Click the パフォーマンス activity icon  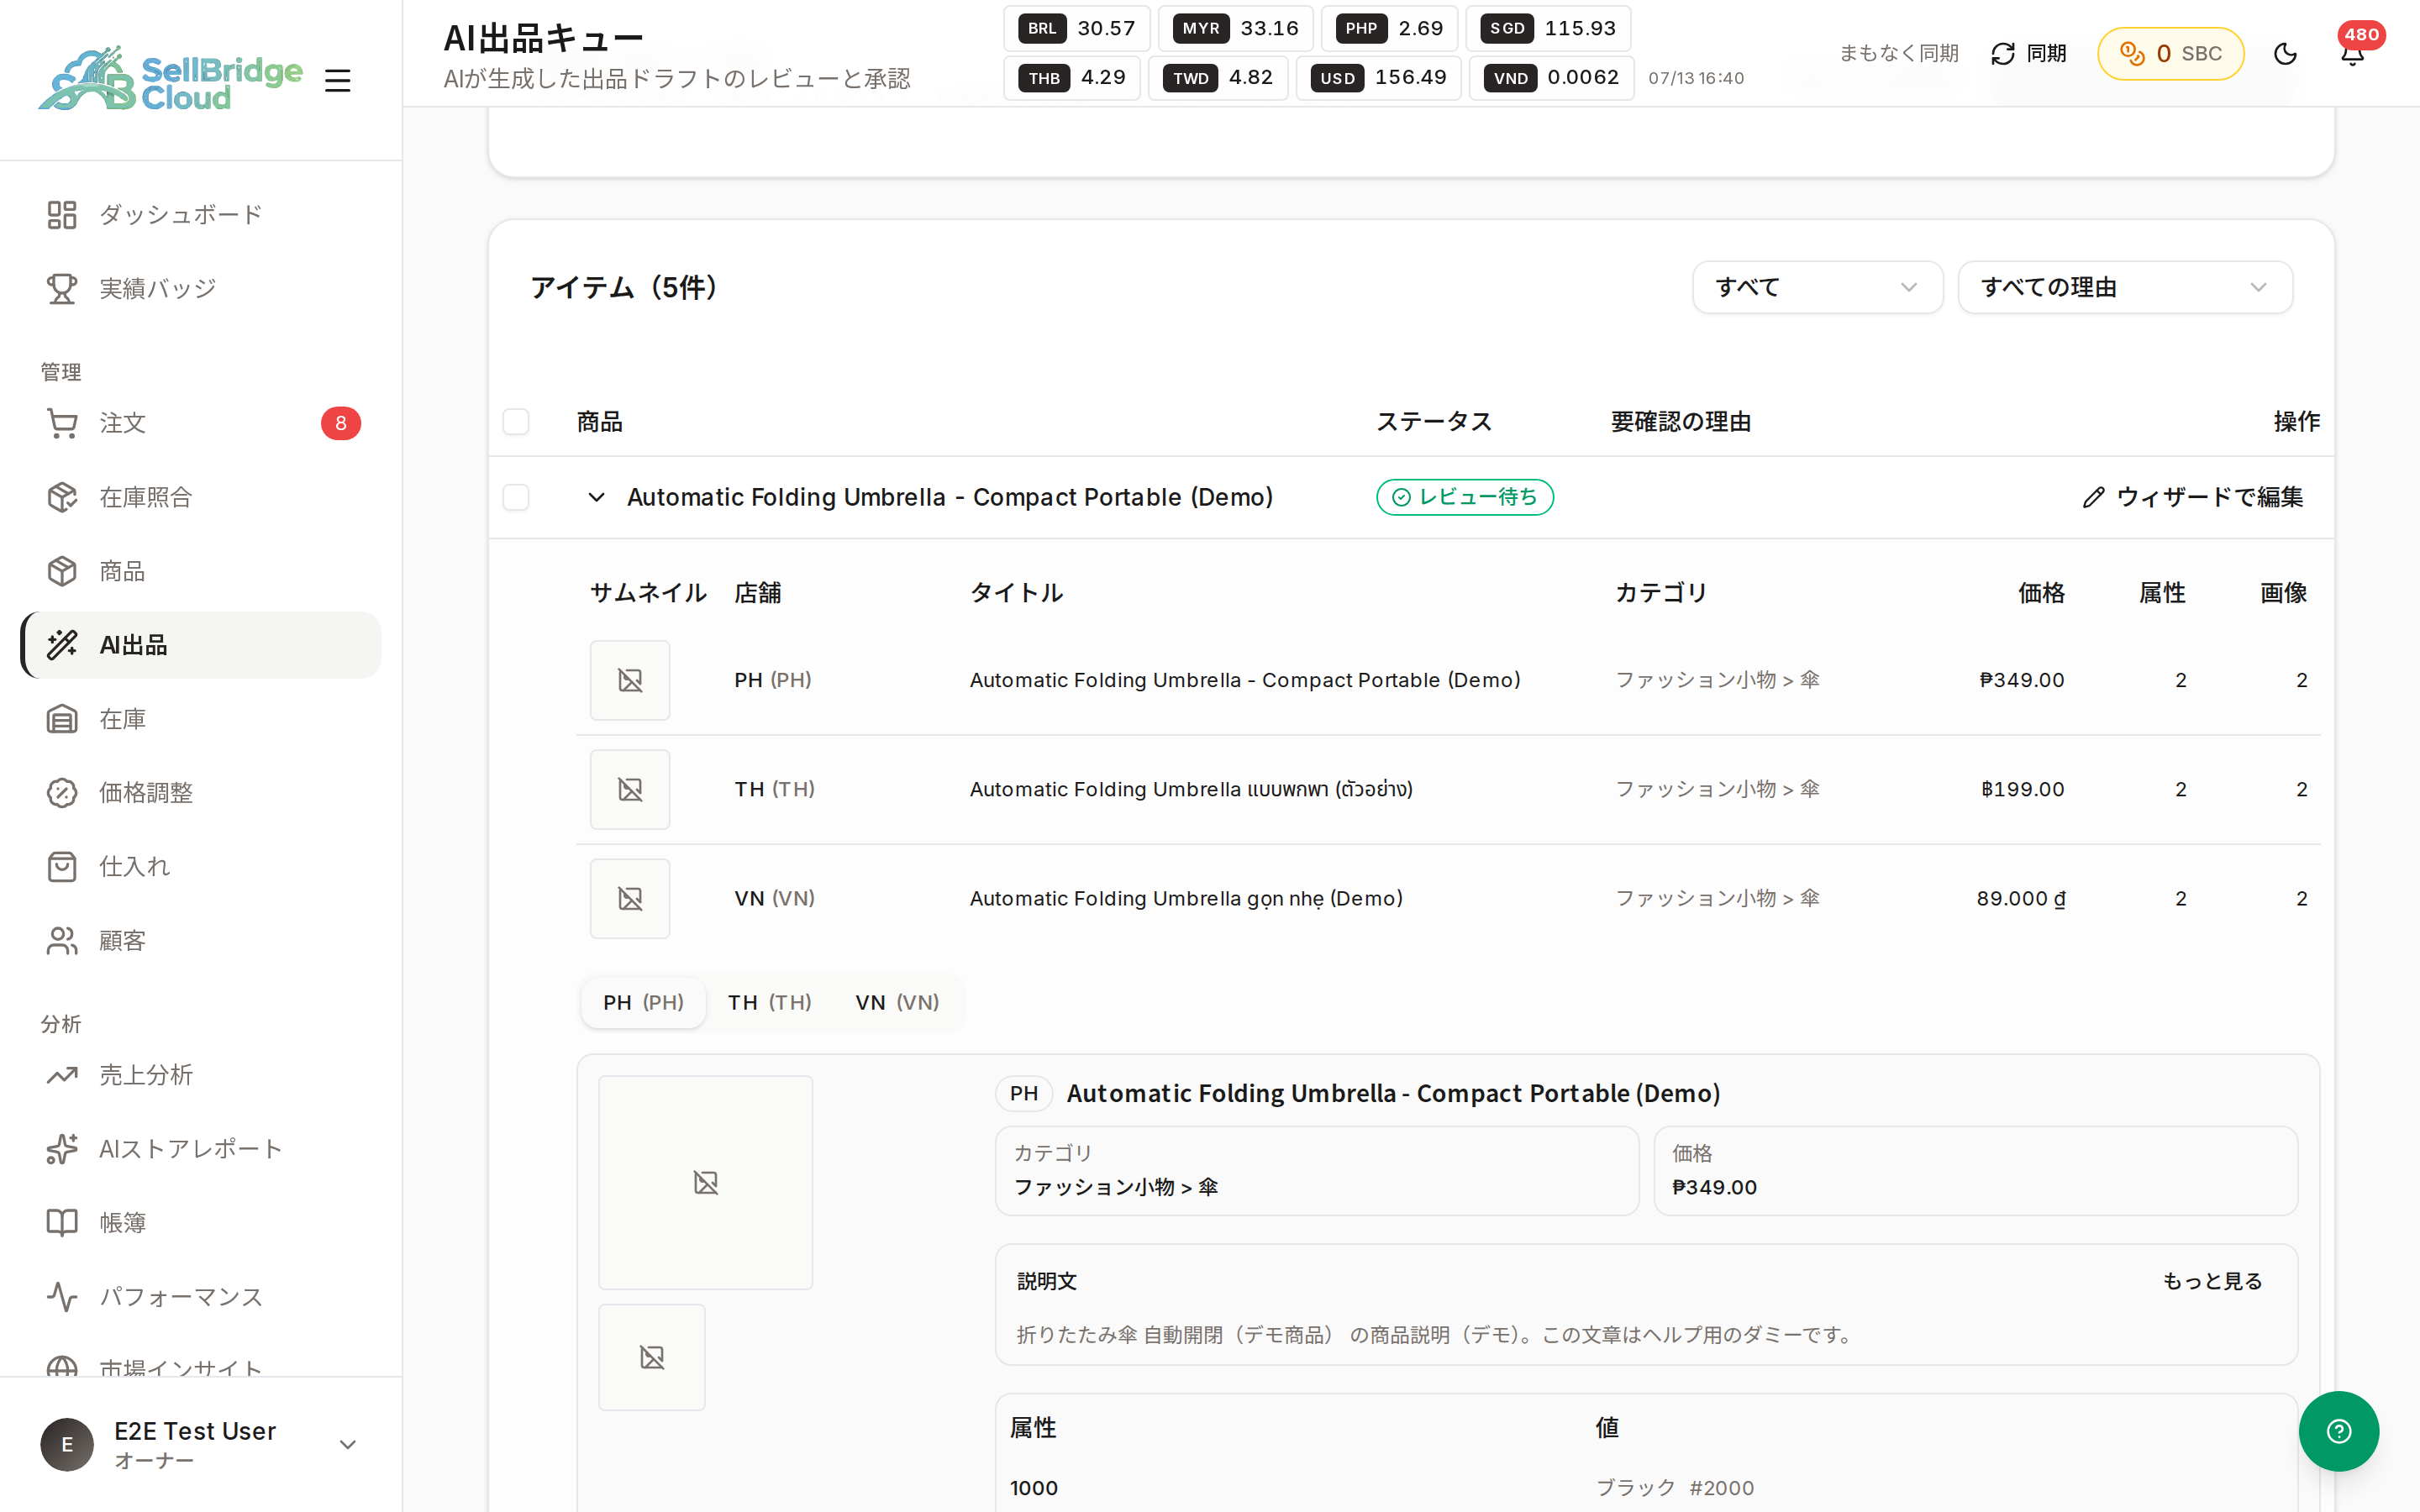[x=62, y=1297]
